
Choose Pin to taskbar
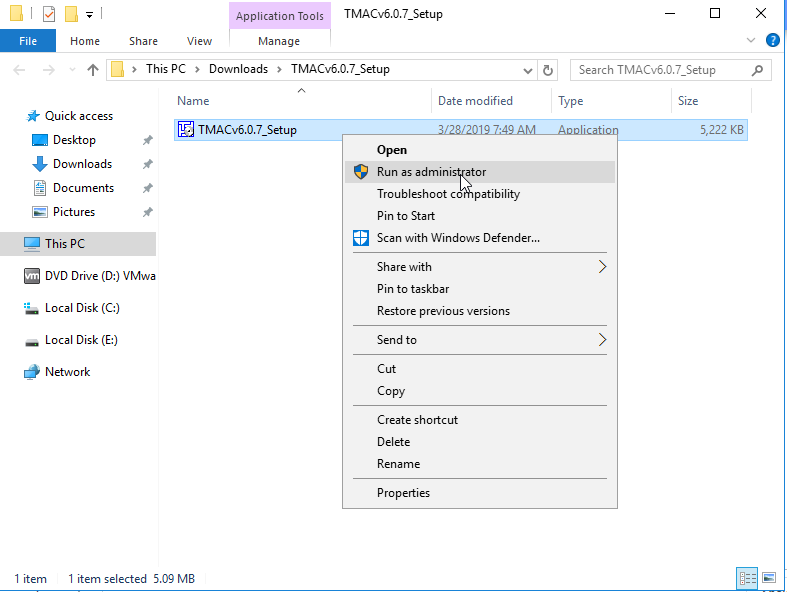point(479,289)
